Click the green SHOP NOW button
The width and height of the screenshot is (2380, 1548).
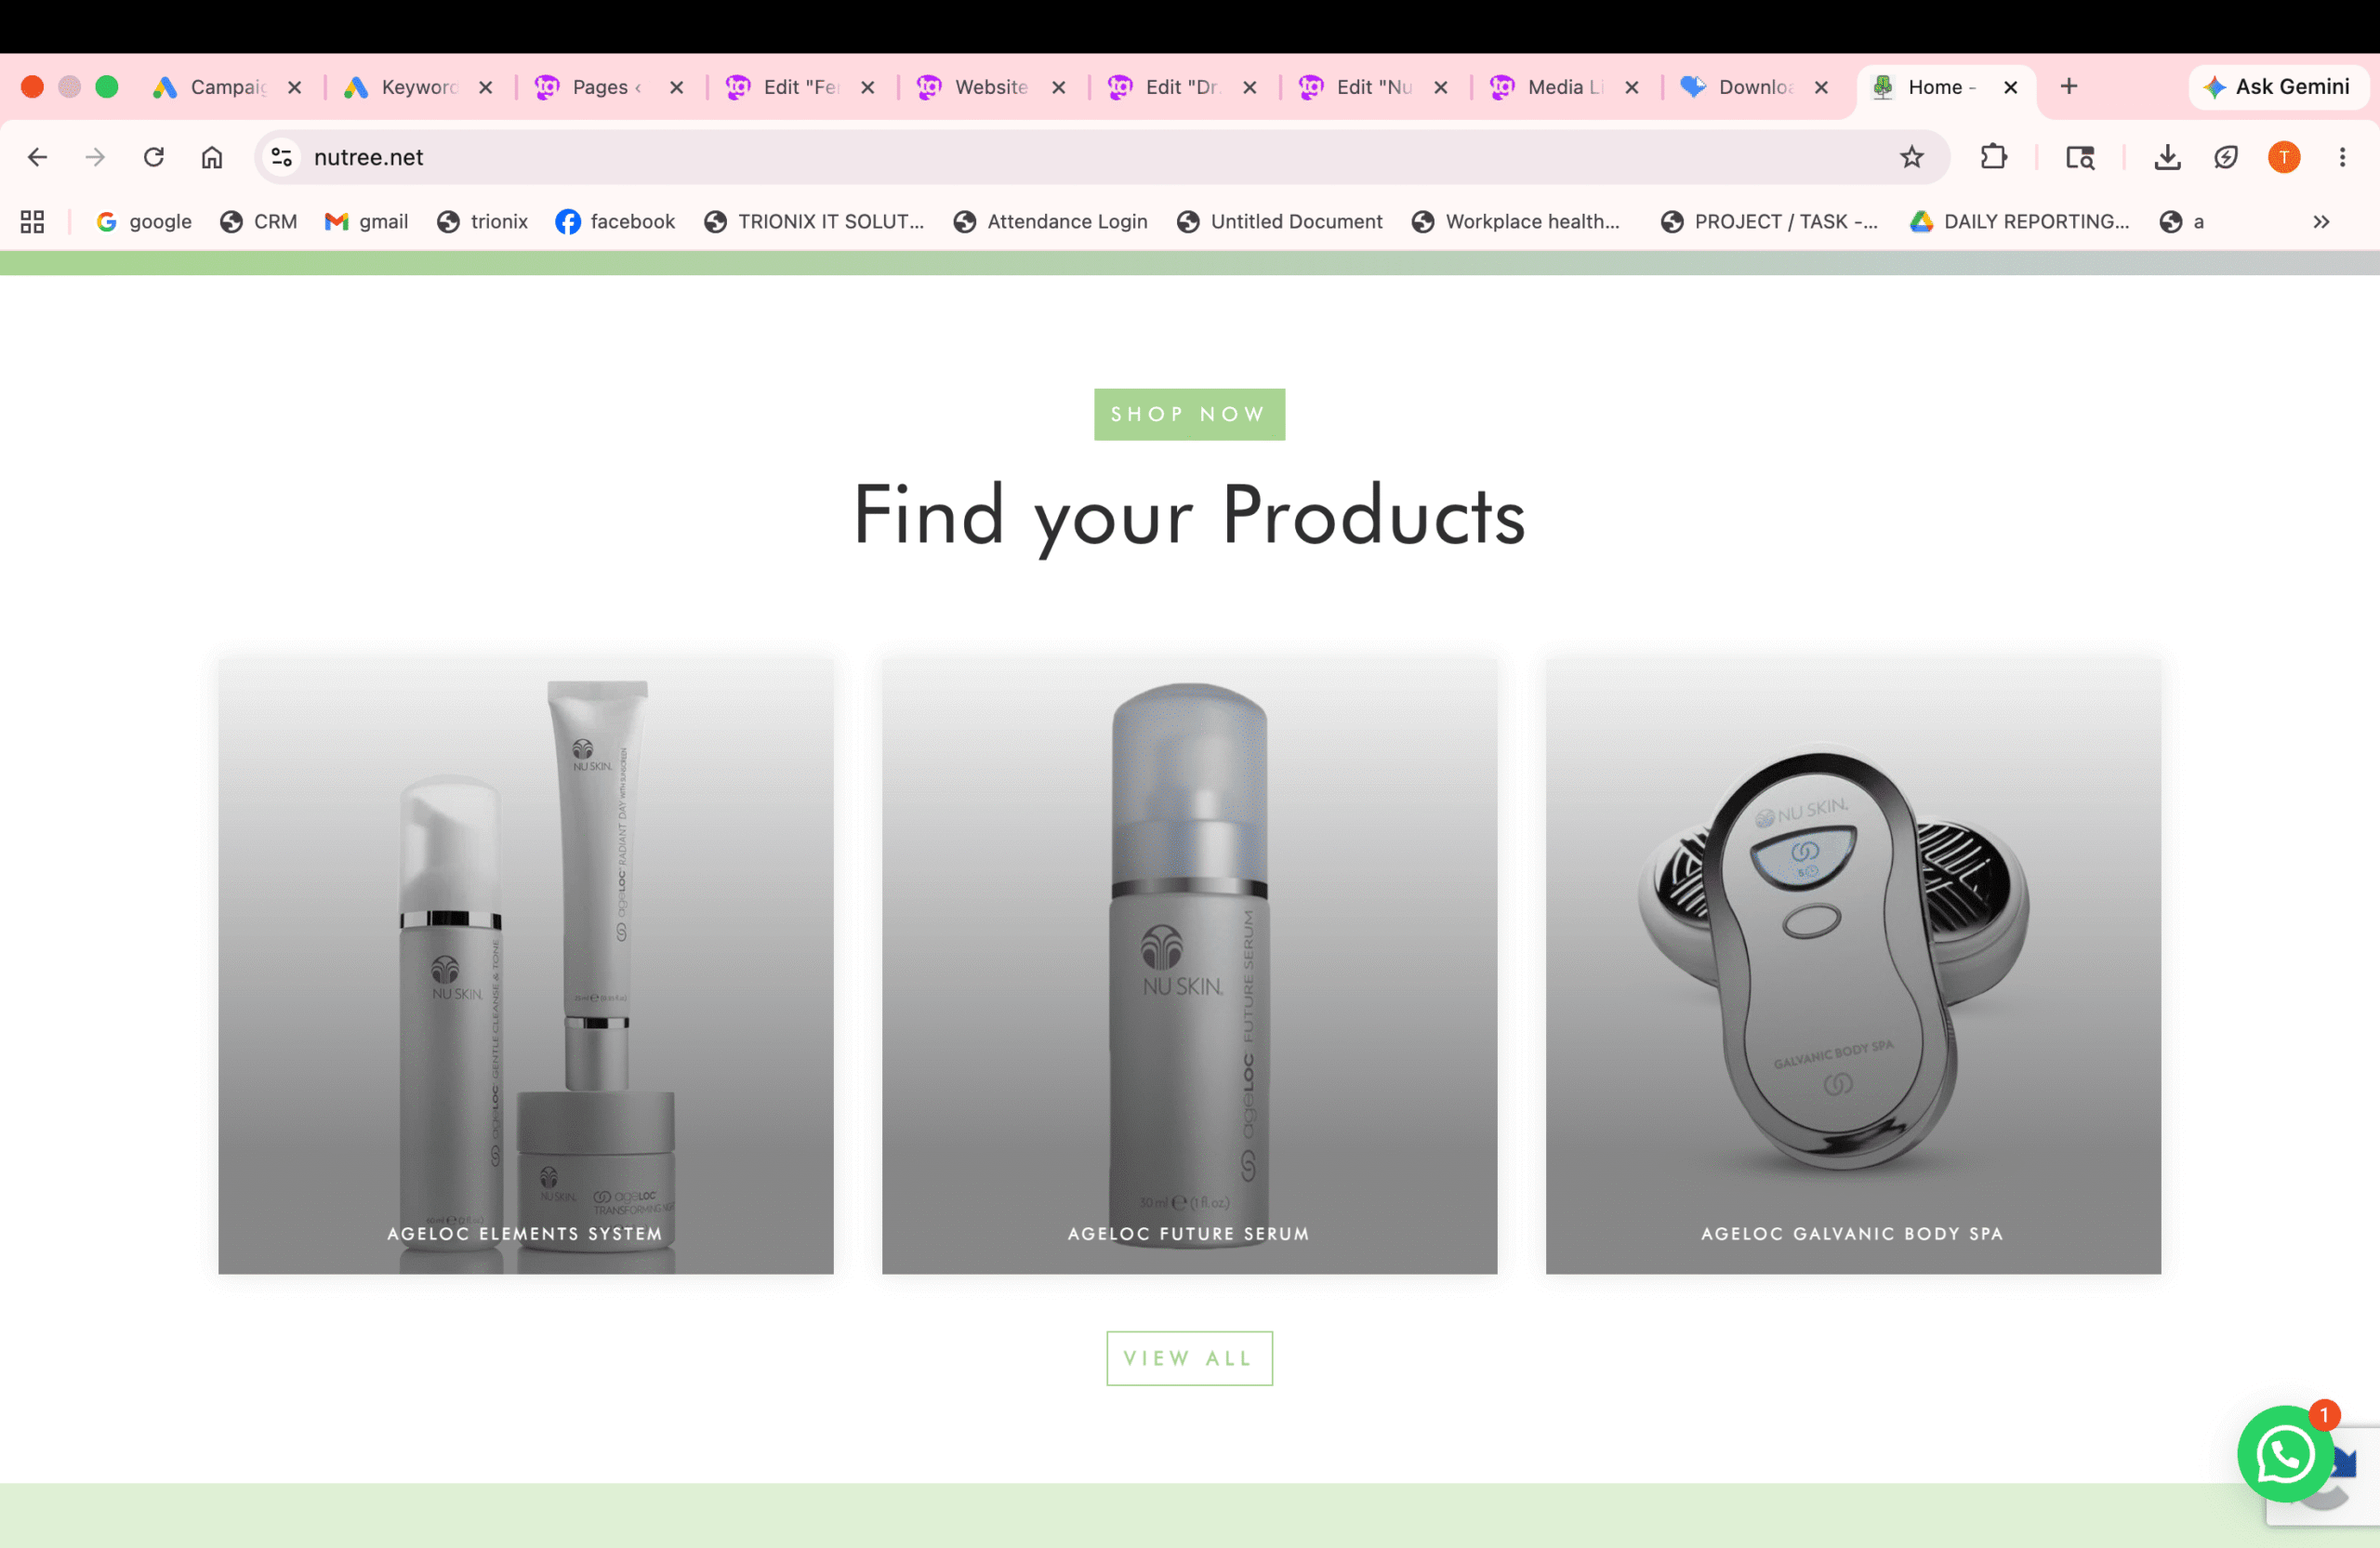point(1189,414)
